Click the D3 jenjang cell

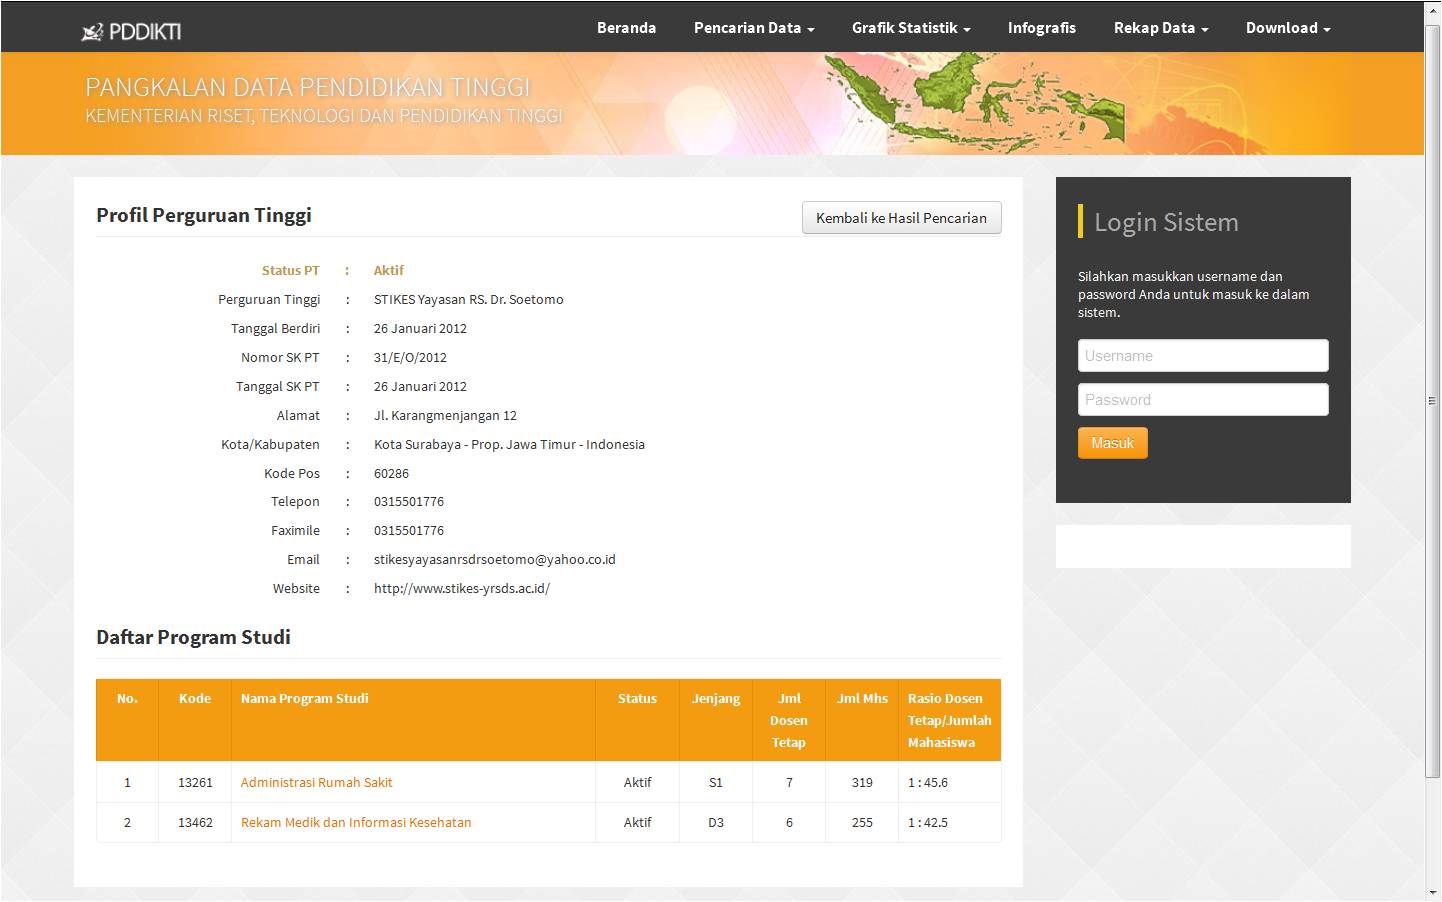click(716, 823)
